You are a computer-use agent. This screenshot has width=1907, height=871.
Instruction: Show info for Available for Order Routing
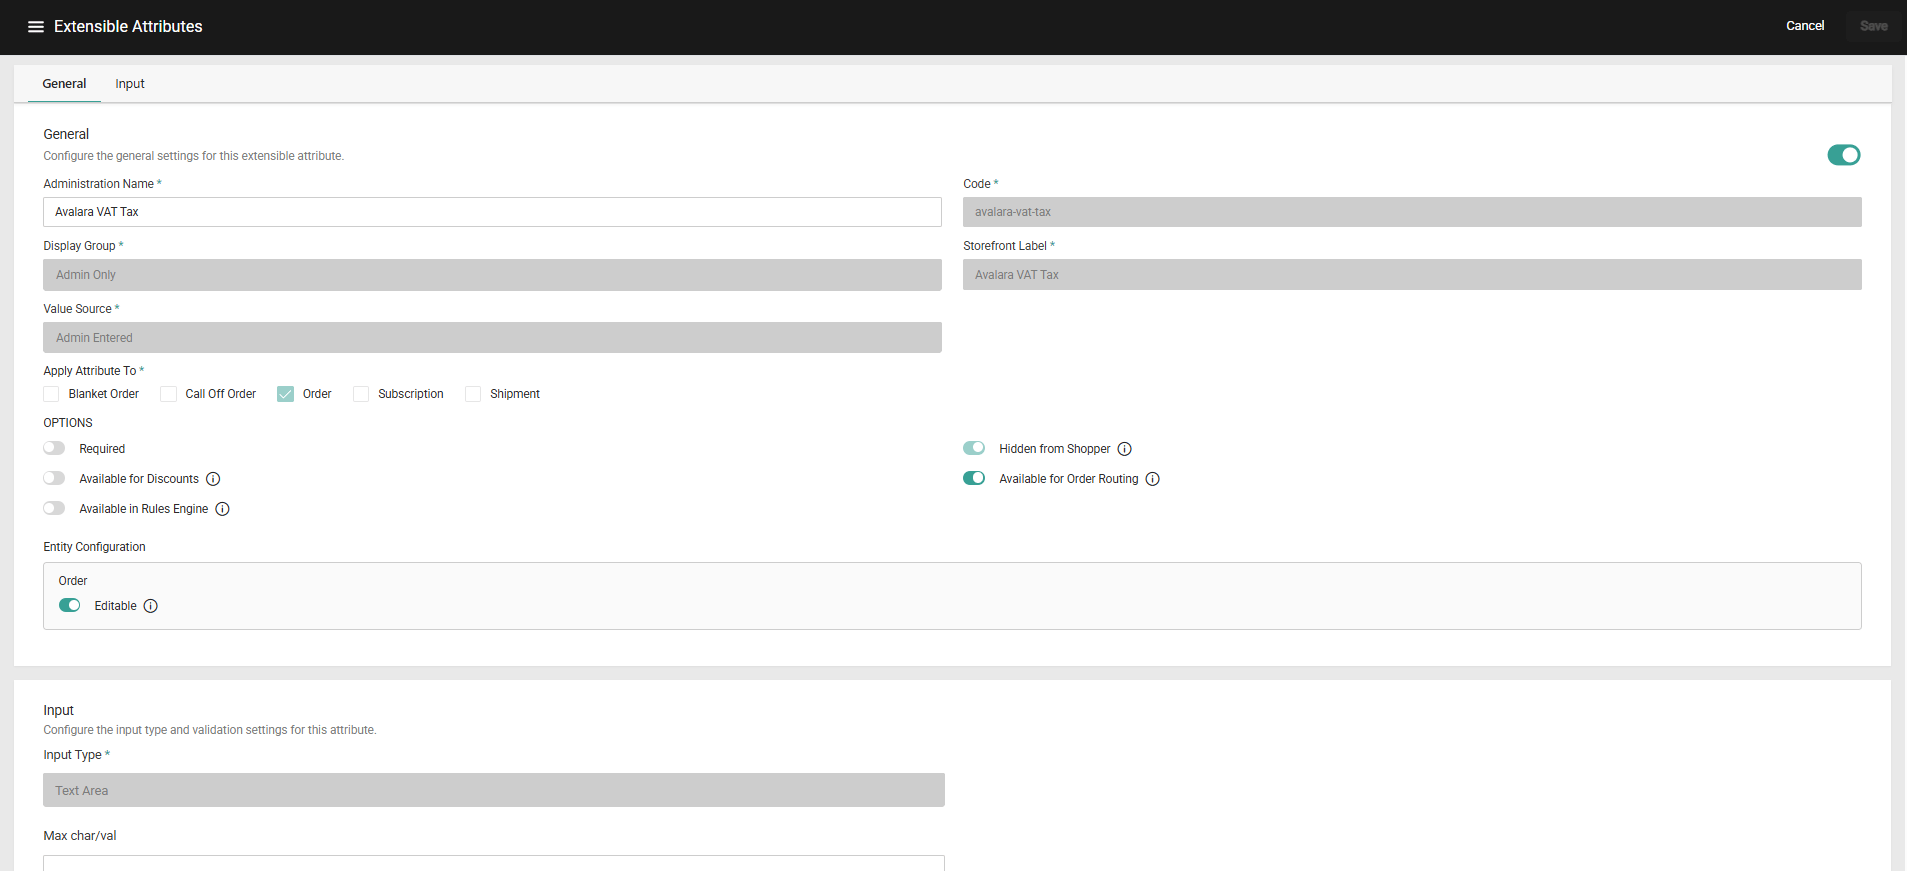[x=1152, y=479]
